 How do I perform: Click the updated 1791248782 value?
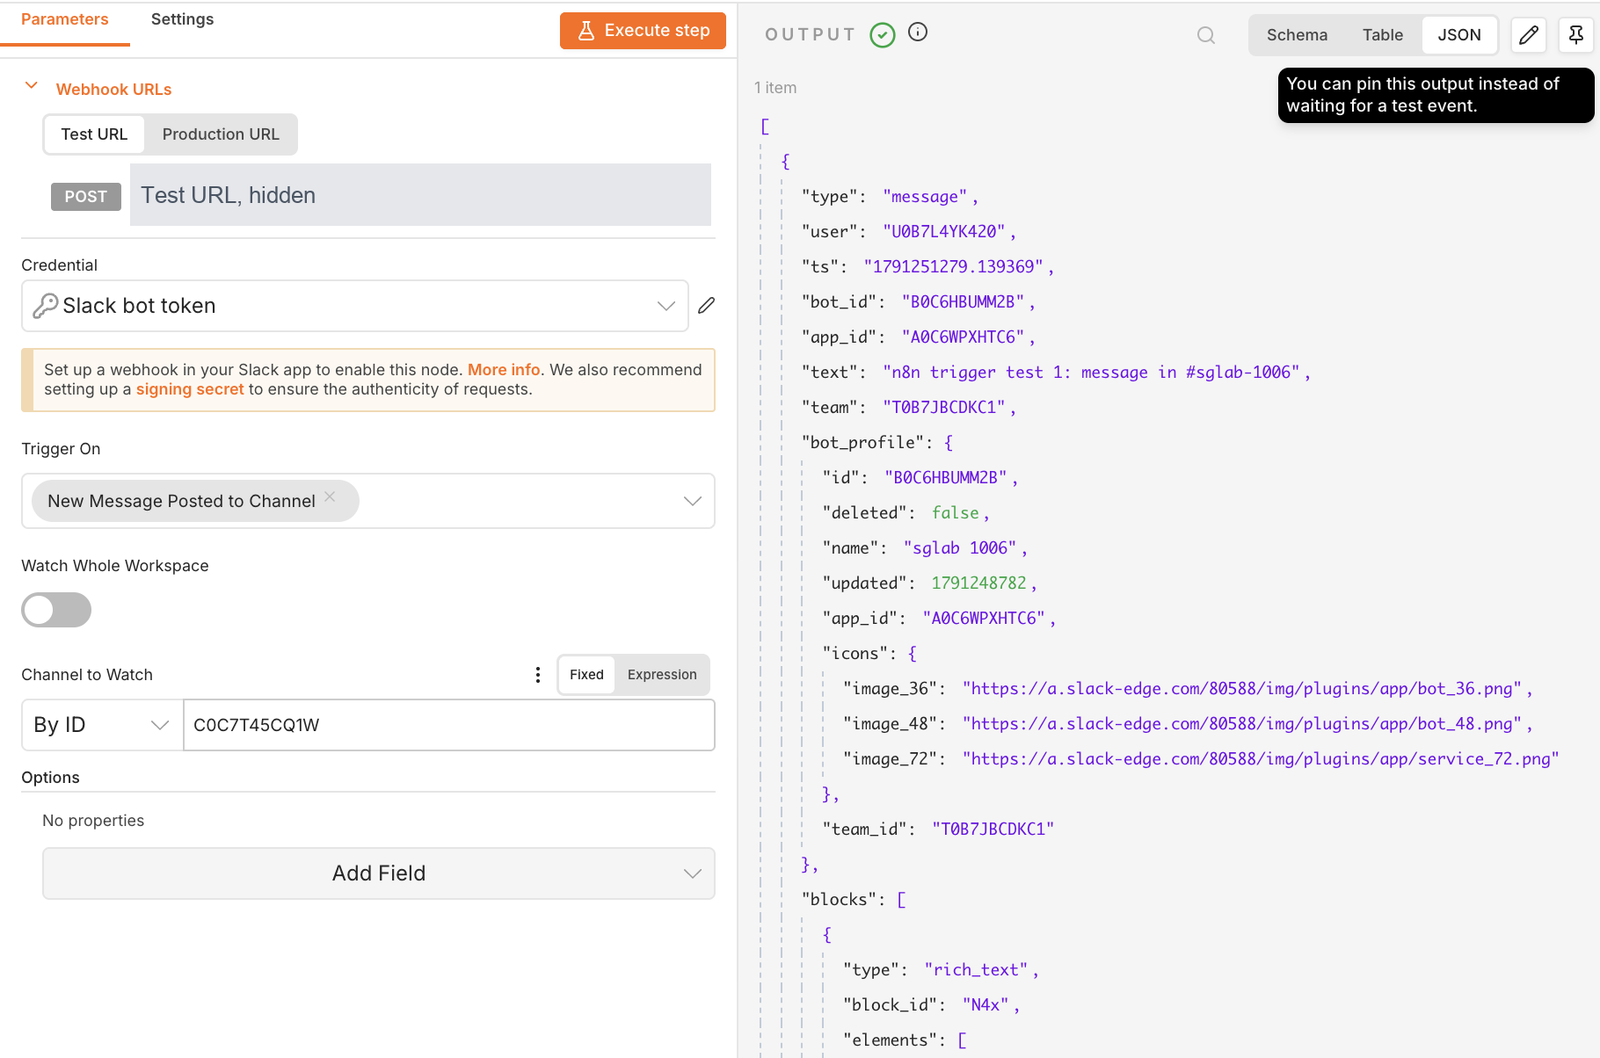979,583
